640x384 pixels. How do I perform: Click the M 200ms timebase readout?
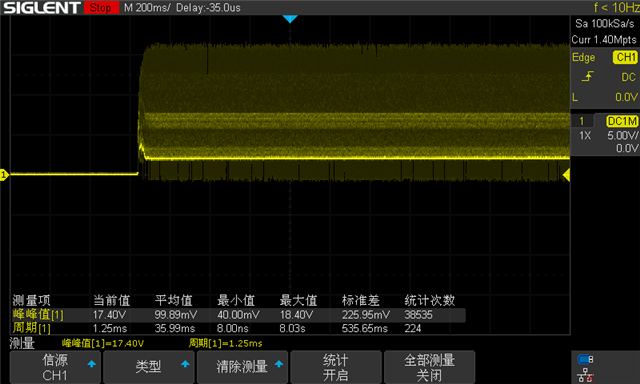coord(147,7)
